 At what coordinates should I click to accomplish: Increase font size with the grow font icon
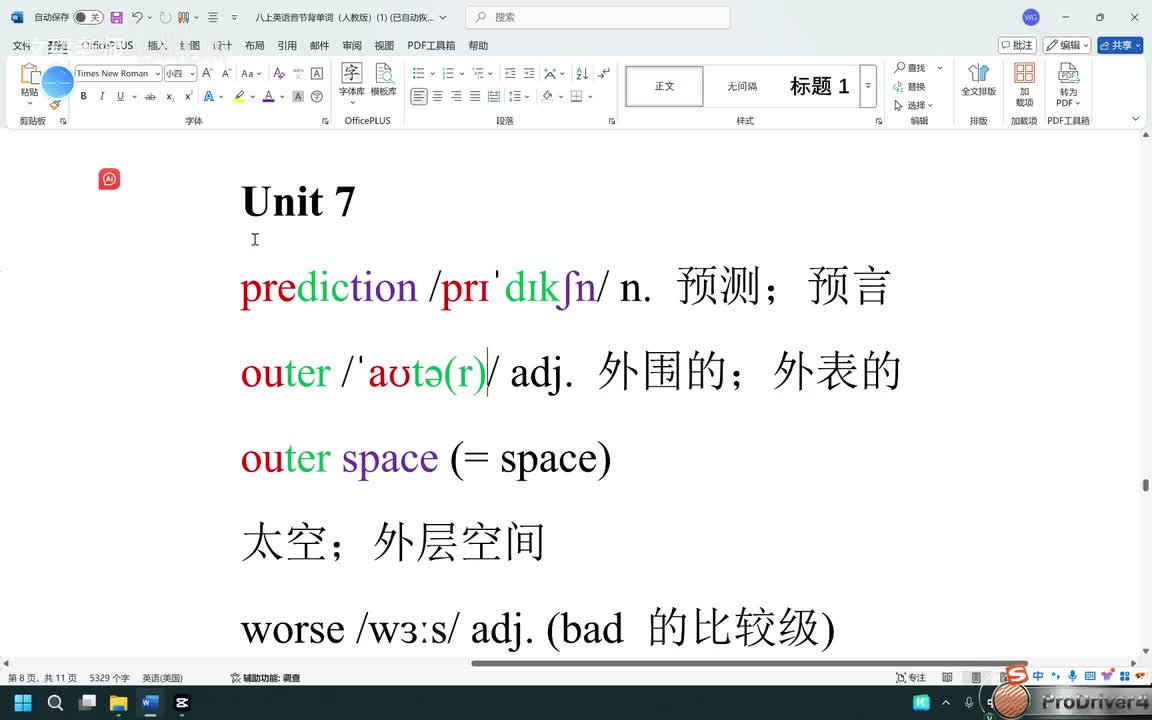click(x=208, y=73)
